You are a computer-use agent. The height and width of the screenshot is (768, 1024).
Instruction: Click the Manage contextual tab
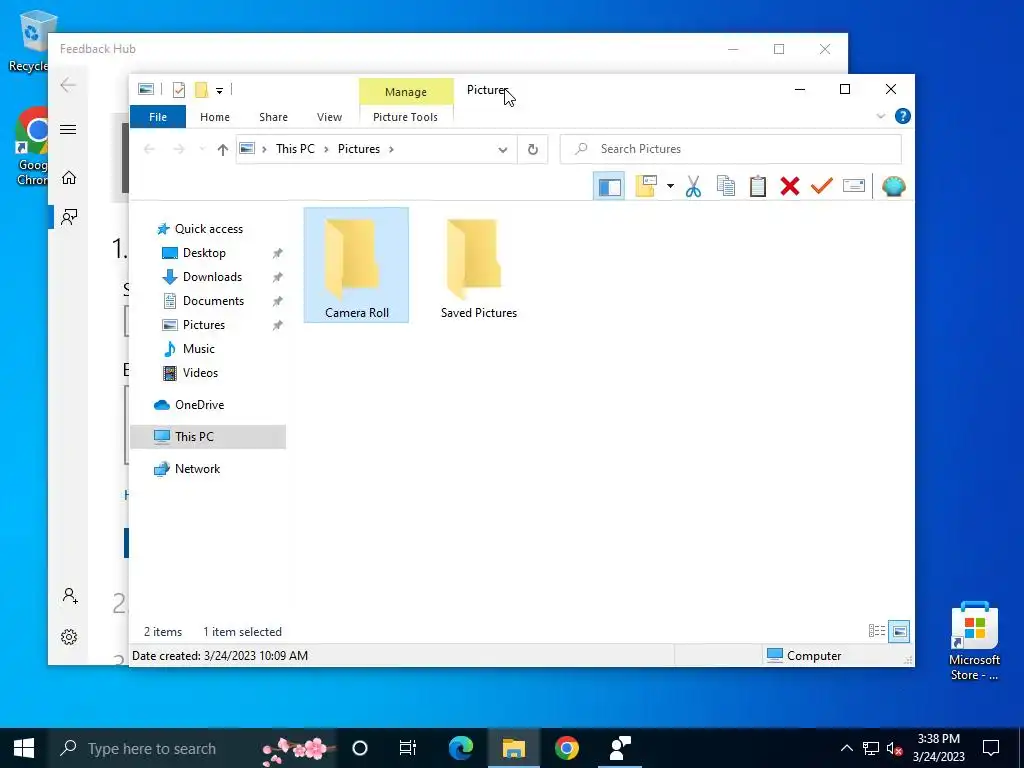[406, 92]
